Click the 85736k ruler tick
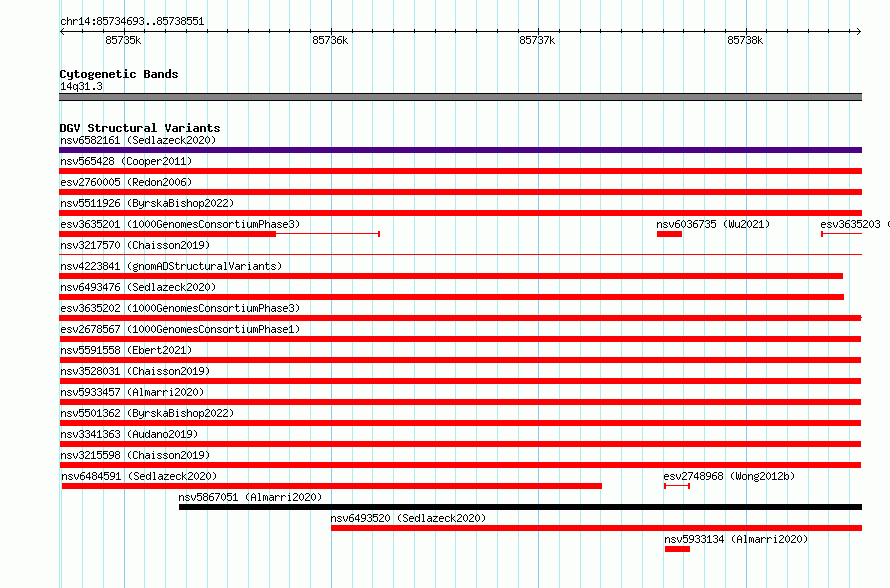This screenshot has height=588, width=890. [x=330, y=40]
